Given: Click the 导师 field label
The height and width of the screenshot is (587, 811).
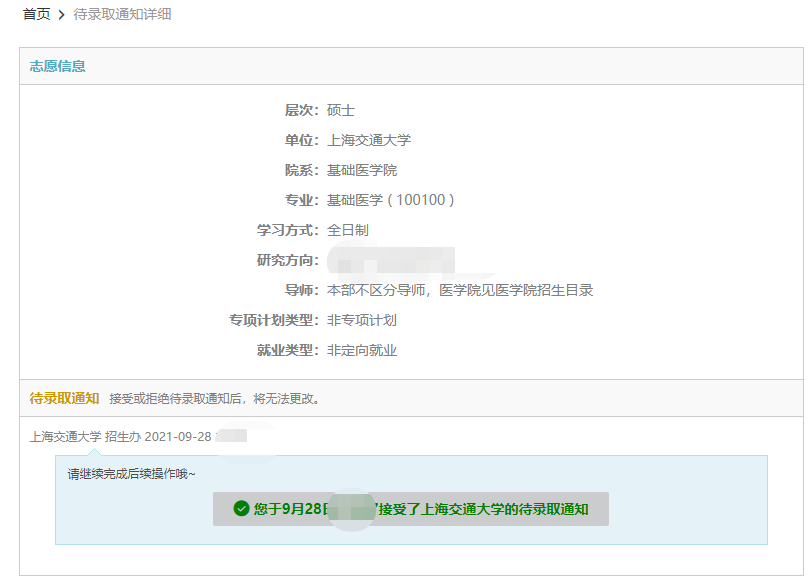Looking at the screenshot, I should (x=302, y=290).
